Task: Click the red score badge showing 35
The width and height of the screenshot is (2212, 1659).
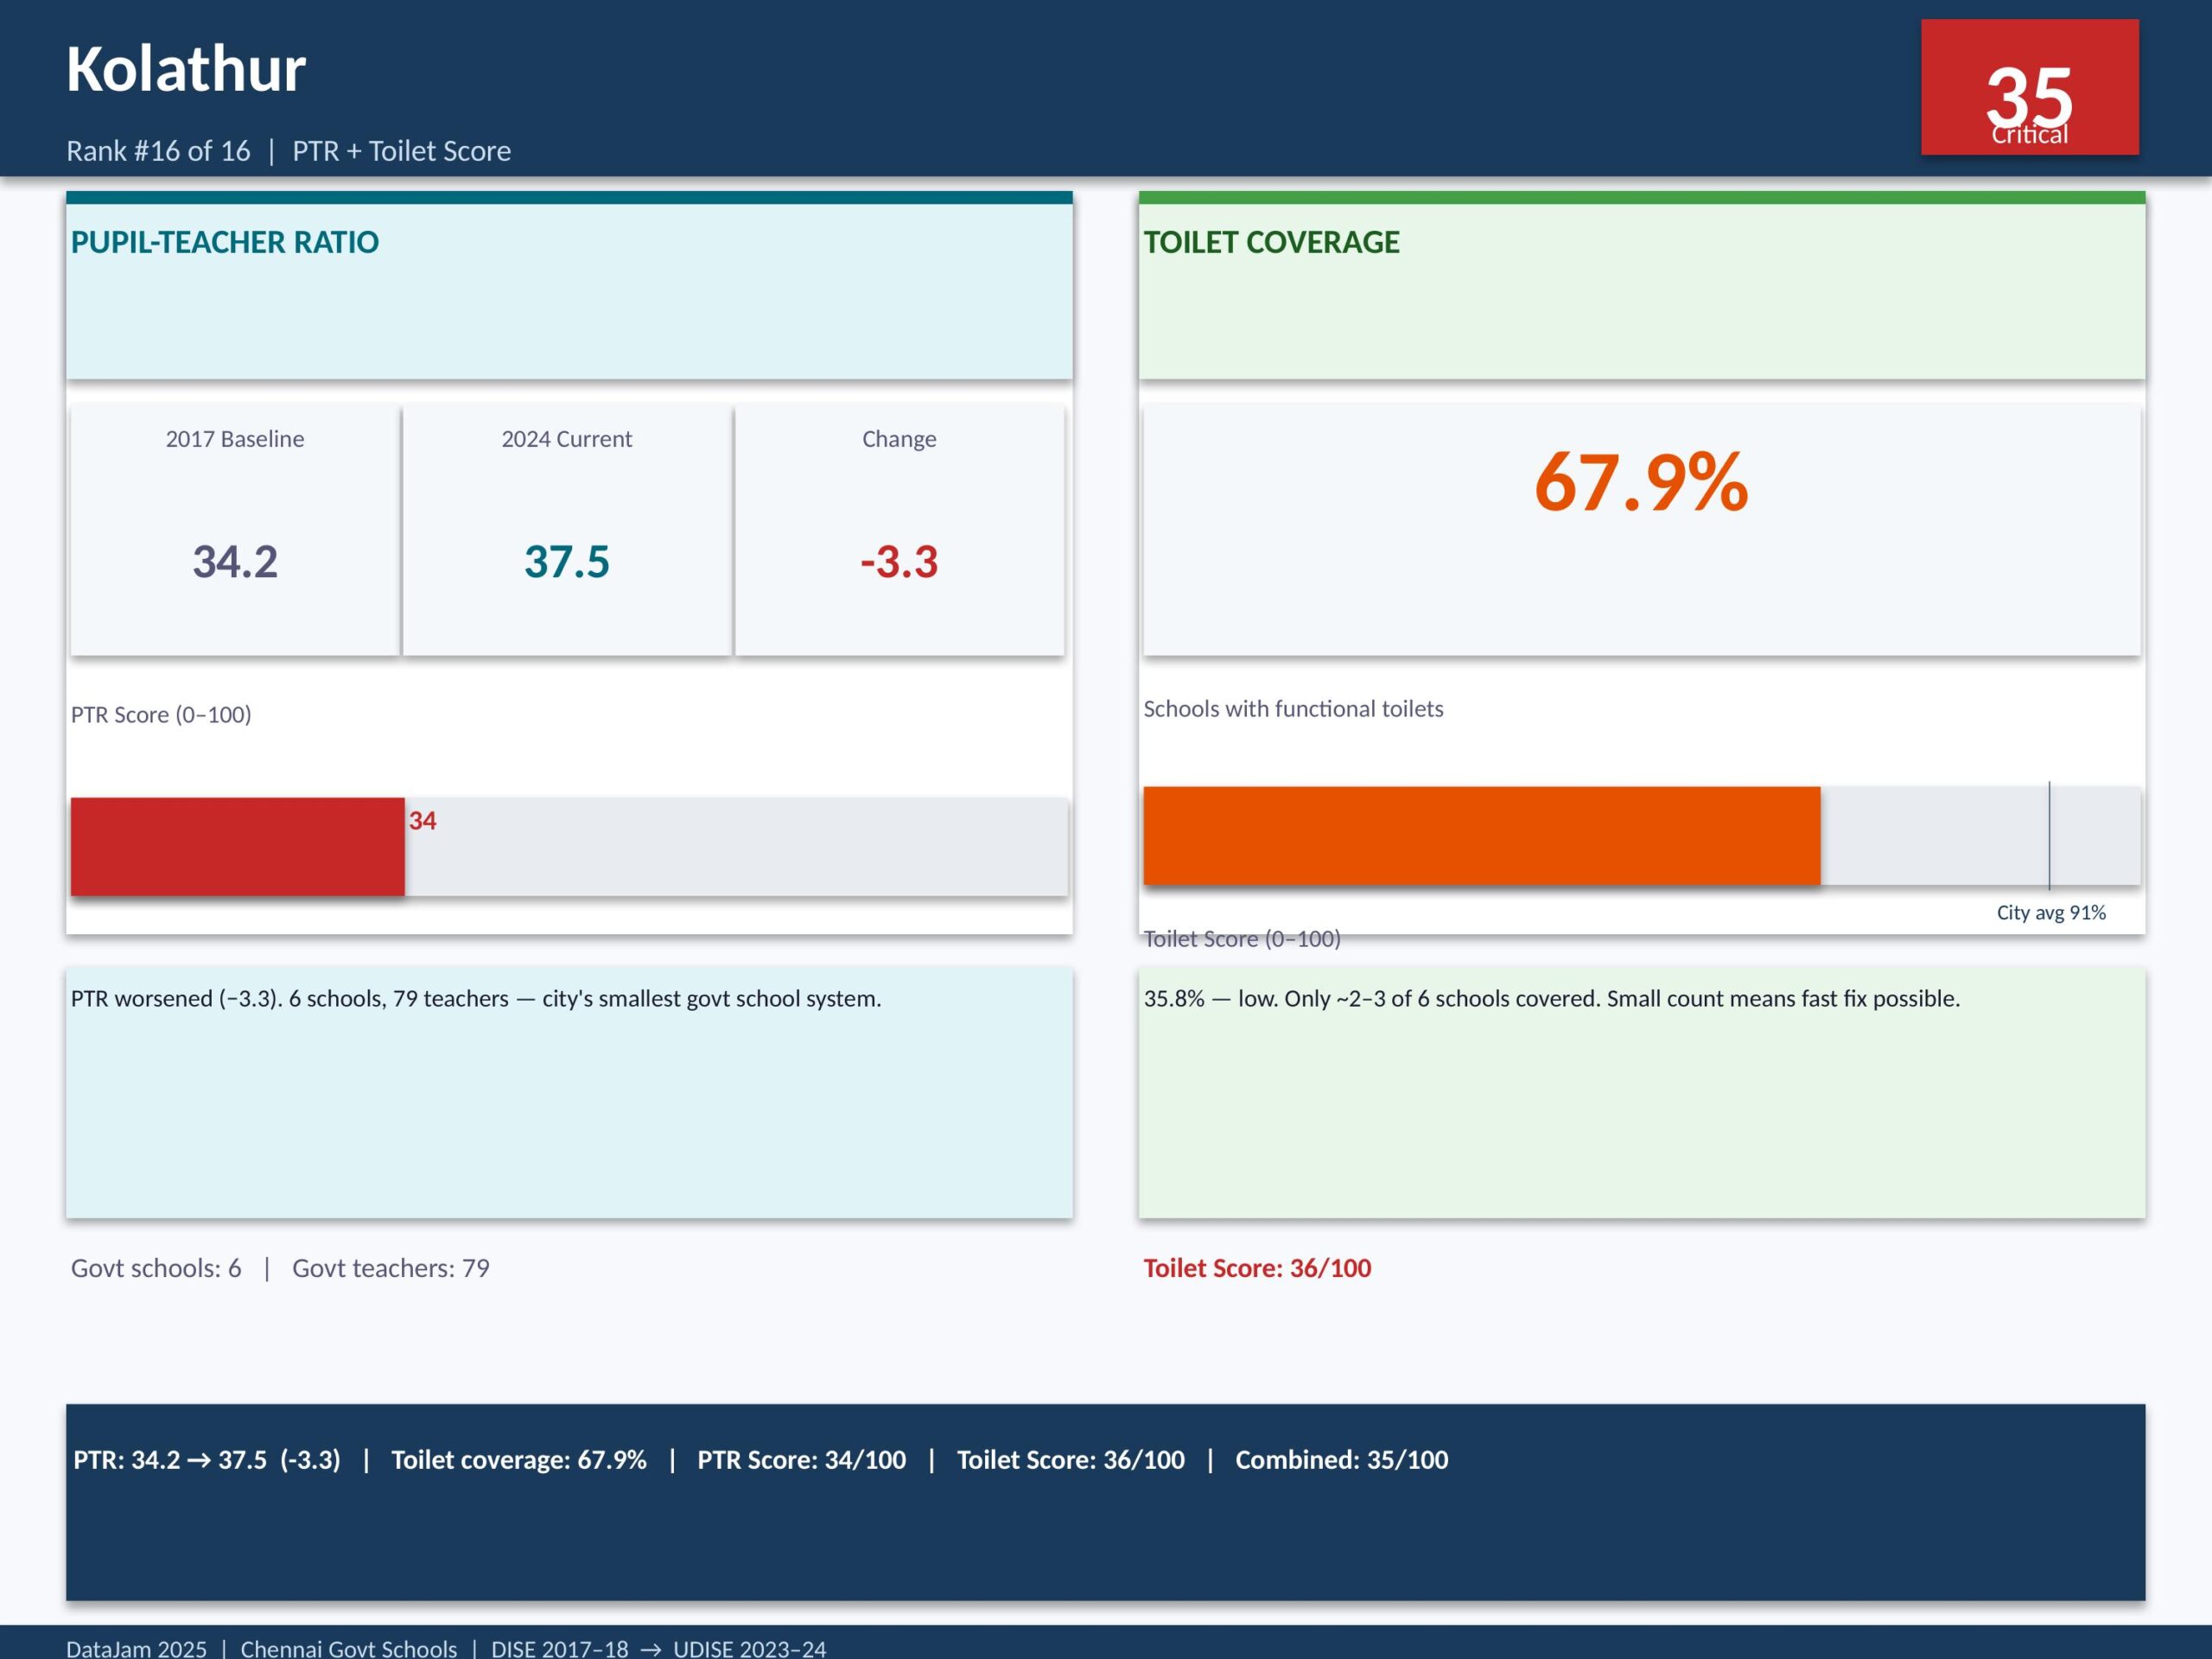Action: point(2029,88)
